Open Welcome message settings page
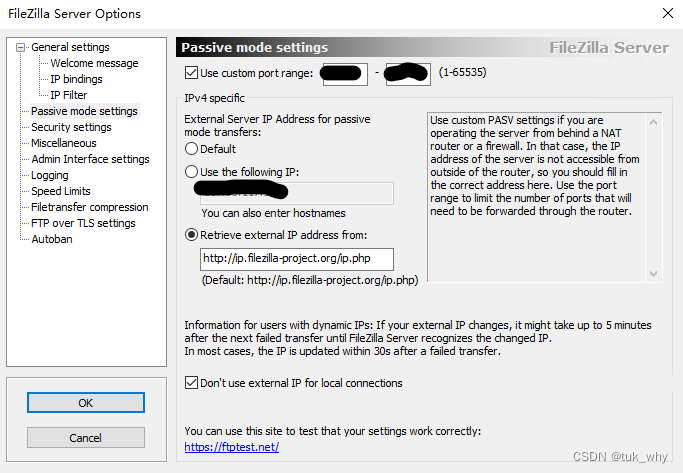The image size is (683, 473). click(94, 63)
